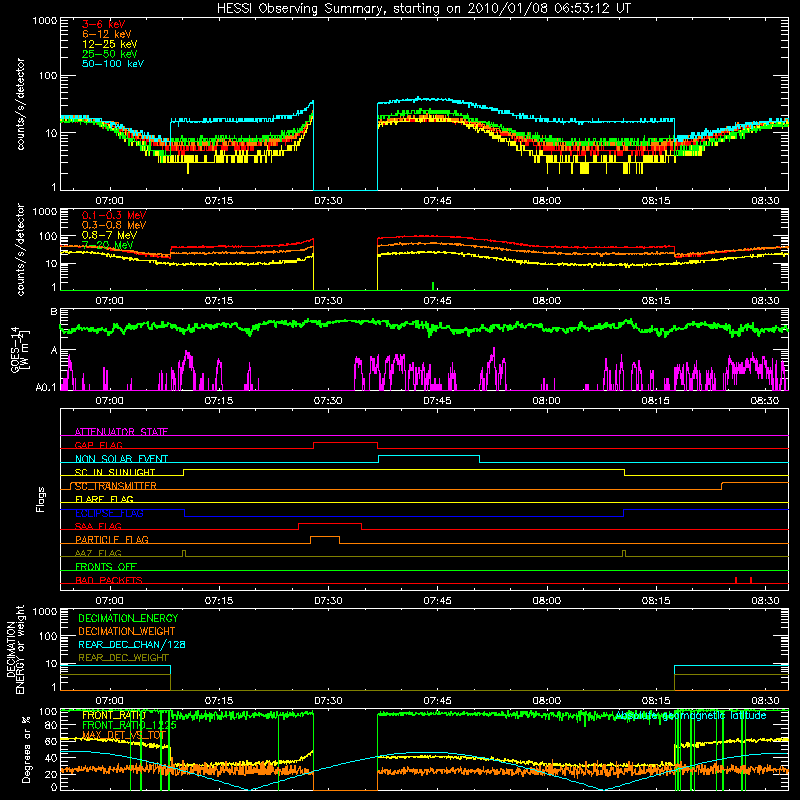The image size is (800, 800).
Task: Click the 08:15 time label under Flags panel
Action: coord(656,601)
